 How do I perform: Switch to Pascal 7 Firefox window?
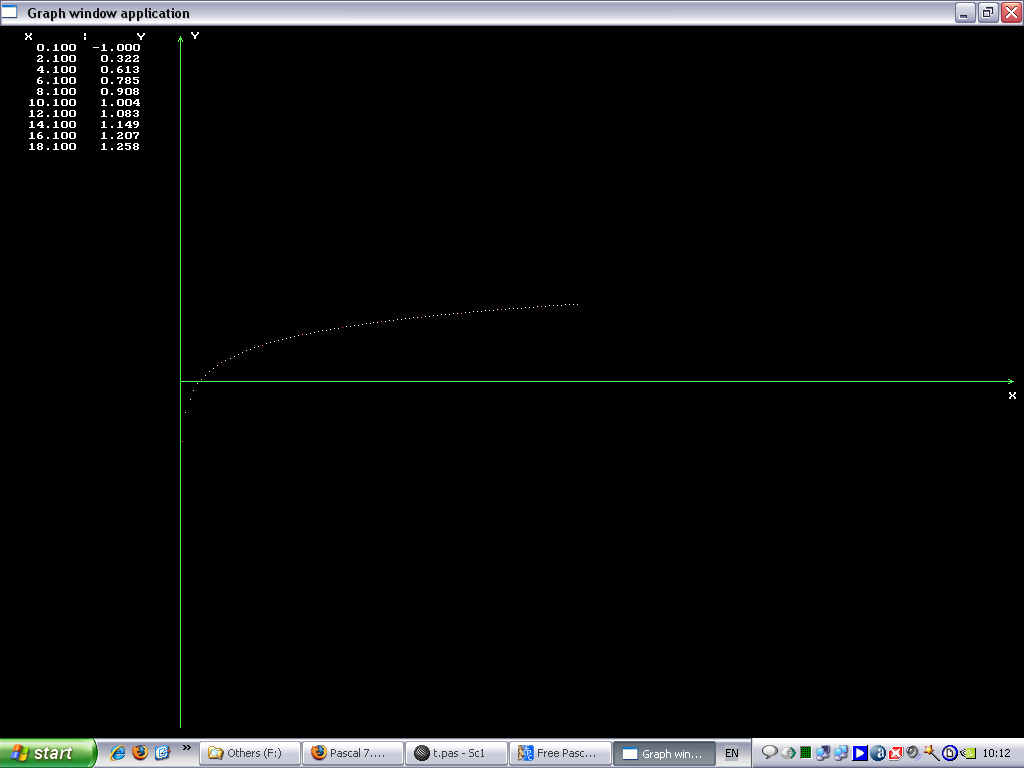354,753
